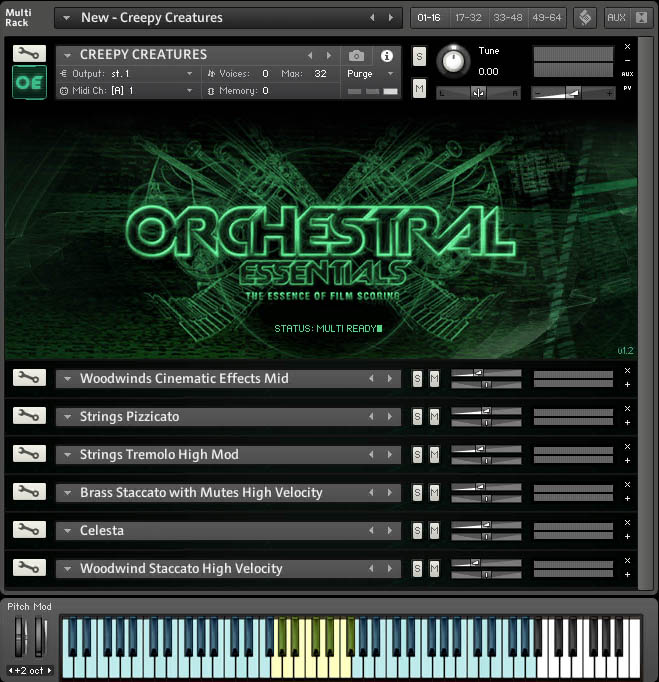659x682 pixels.
Task: Go to next instrument for CREEPY CREATURES
Action: (x=328, y=55)
